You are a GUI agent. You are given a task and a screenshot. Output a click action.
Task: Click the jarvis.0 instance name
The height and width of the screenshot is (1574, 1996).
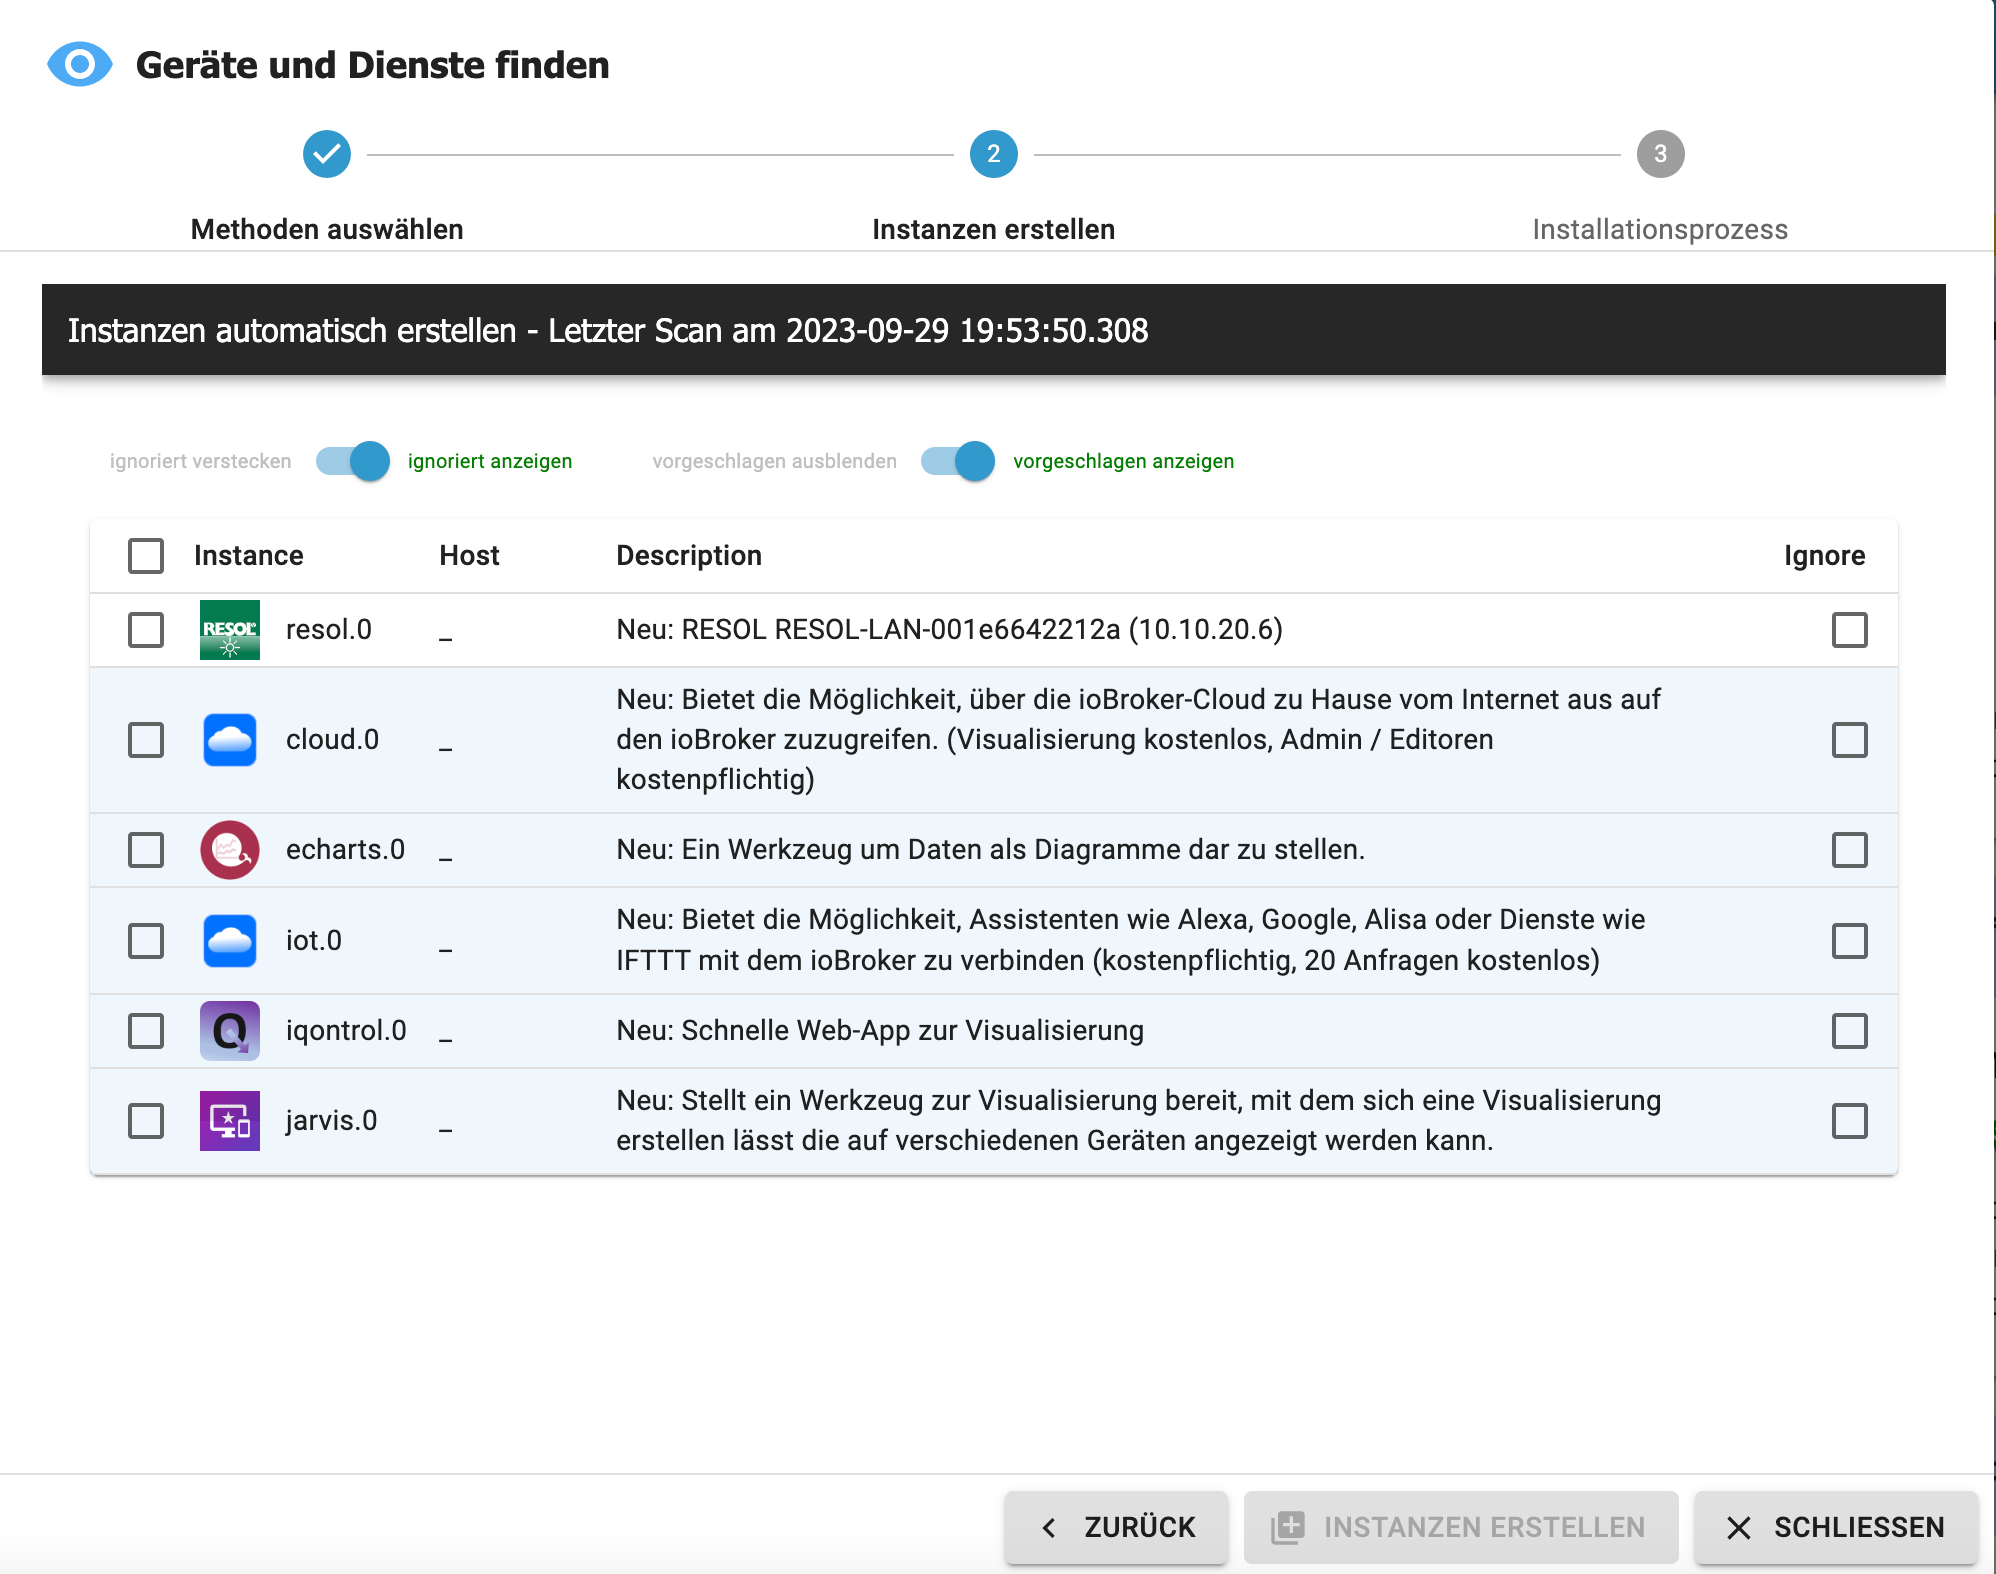(332, 1120)
